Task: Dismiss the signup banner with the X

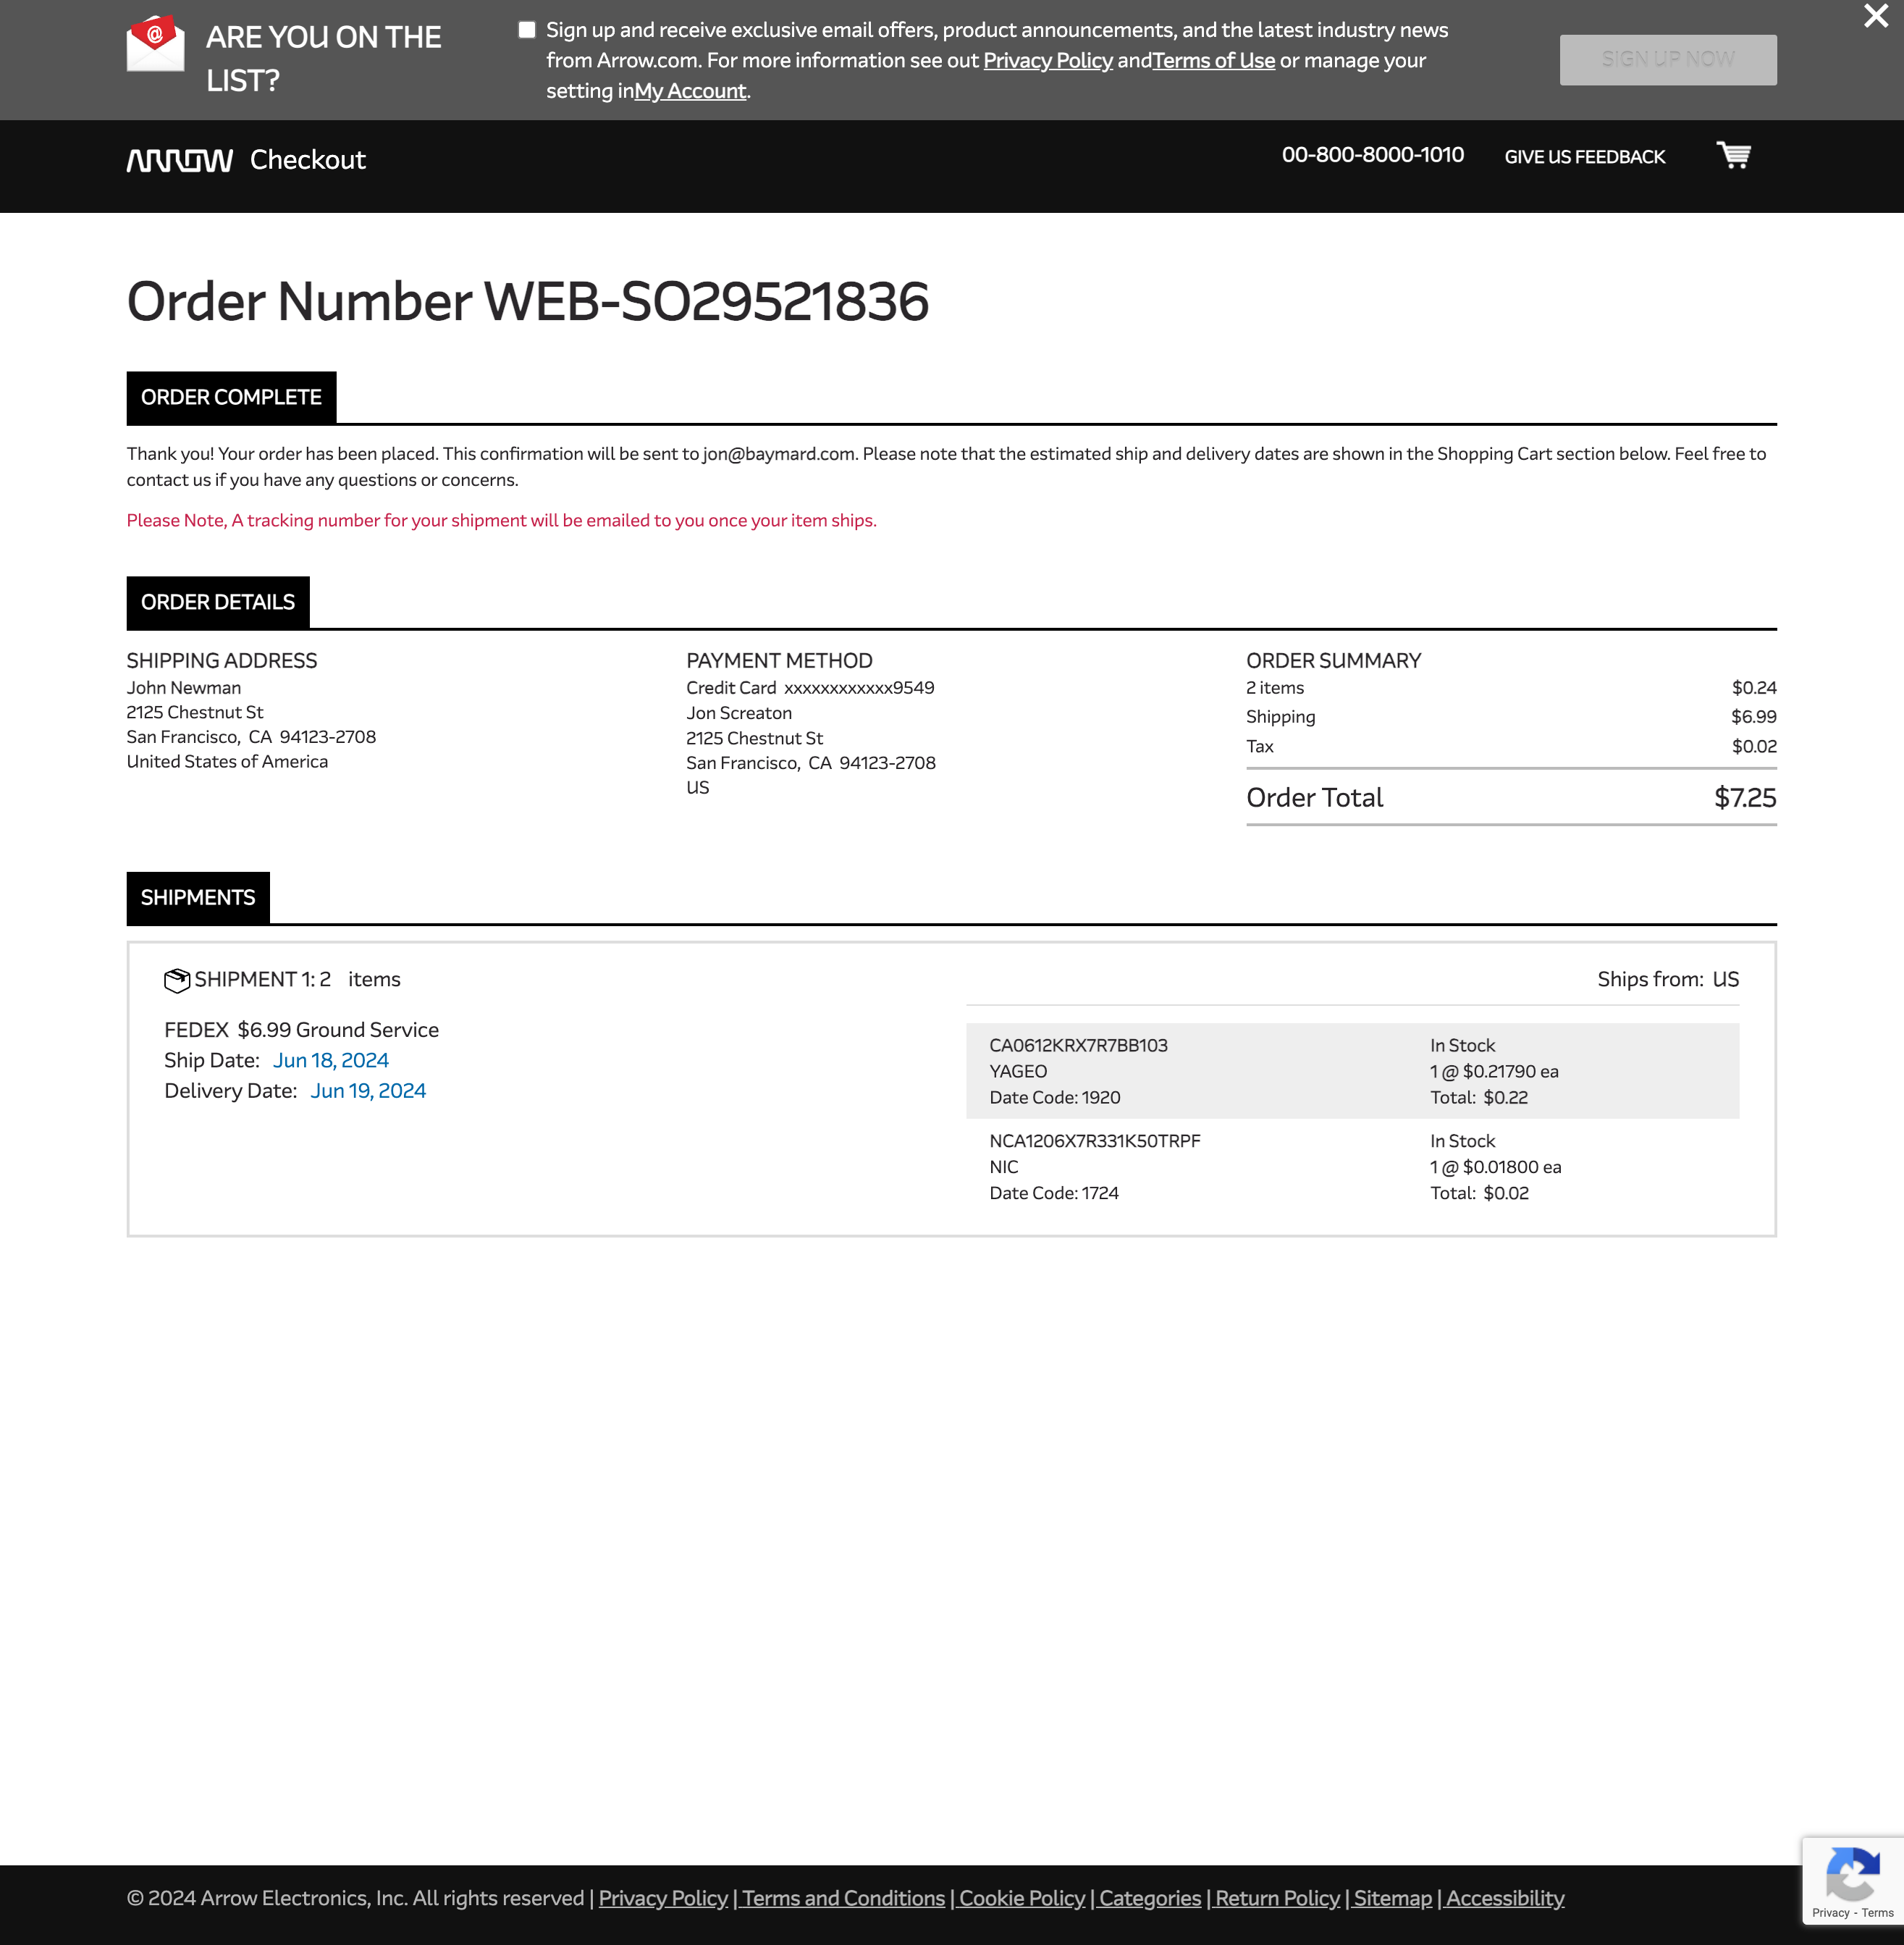Action: coord(1873,16)
